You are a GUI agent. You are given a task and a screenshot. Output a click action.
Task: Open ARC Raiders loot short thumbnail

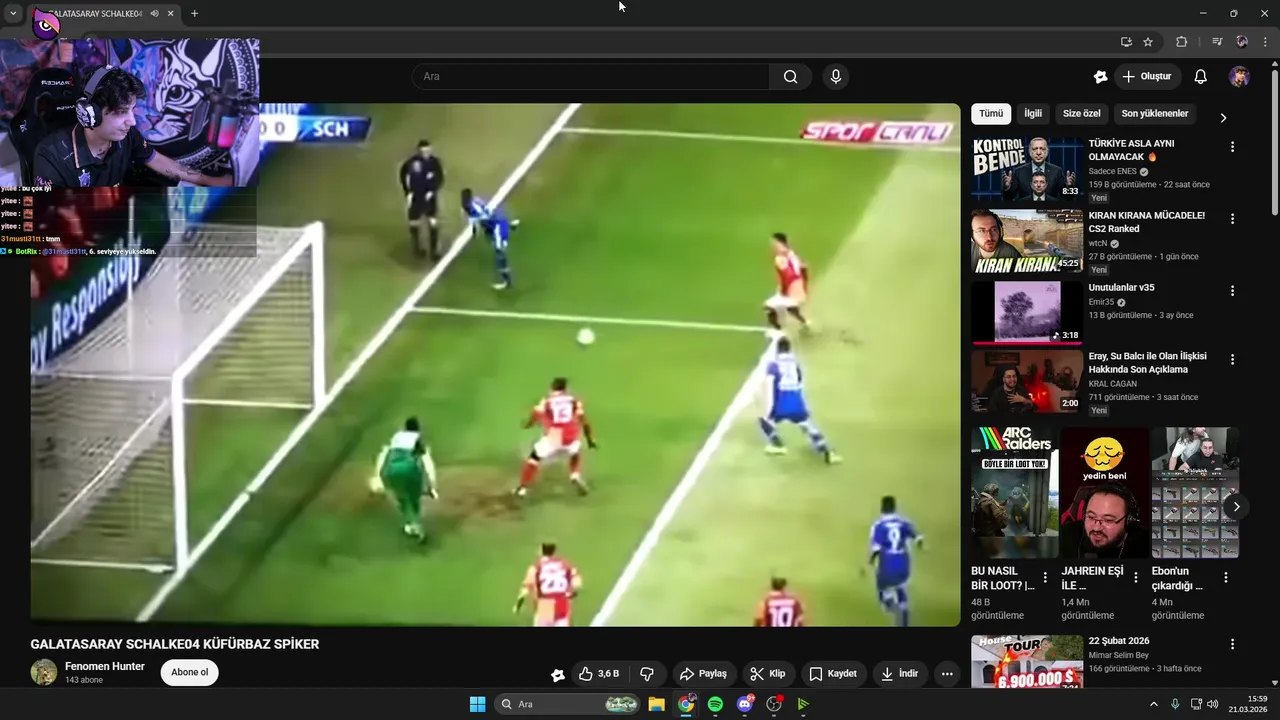[1015, 493]
